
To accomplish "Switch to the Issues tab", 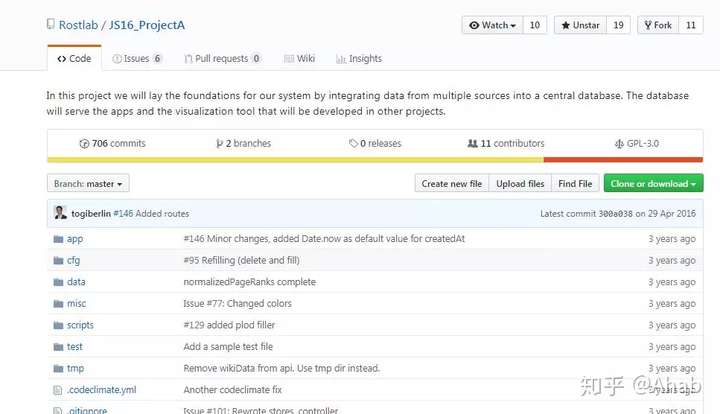I will click(137, 58).
